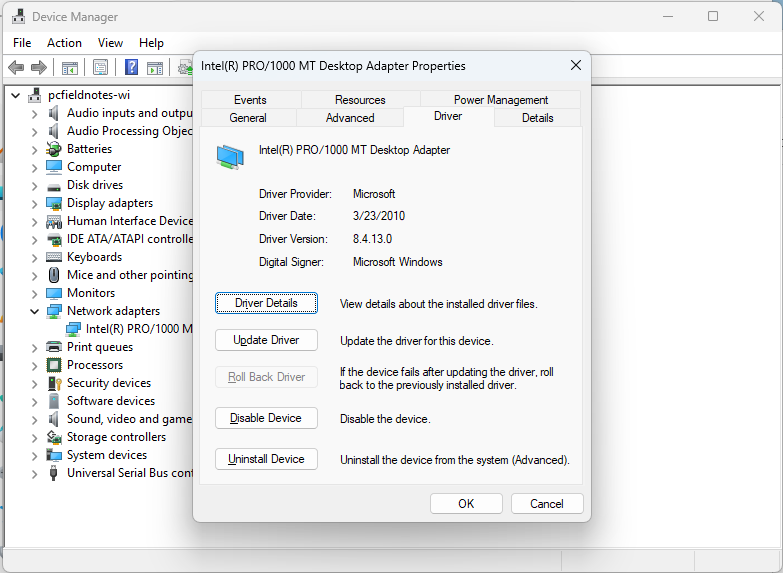Image resolution: width=783 pixels, height=573 pixels.
Task: Select Human Interface Devices in the tree
Action: pyautogui.click(x=130, y=221)
